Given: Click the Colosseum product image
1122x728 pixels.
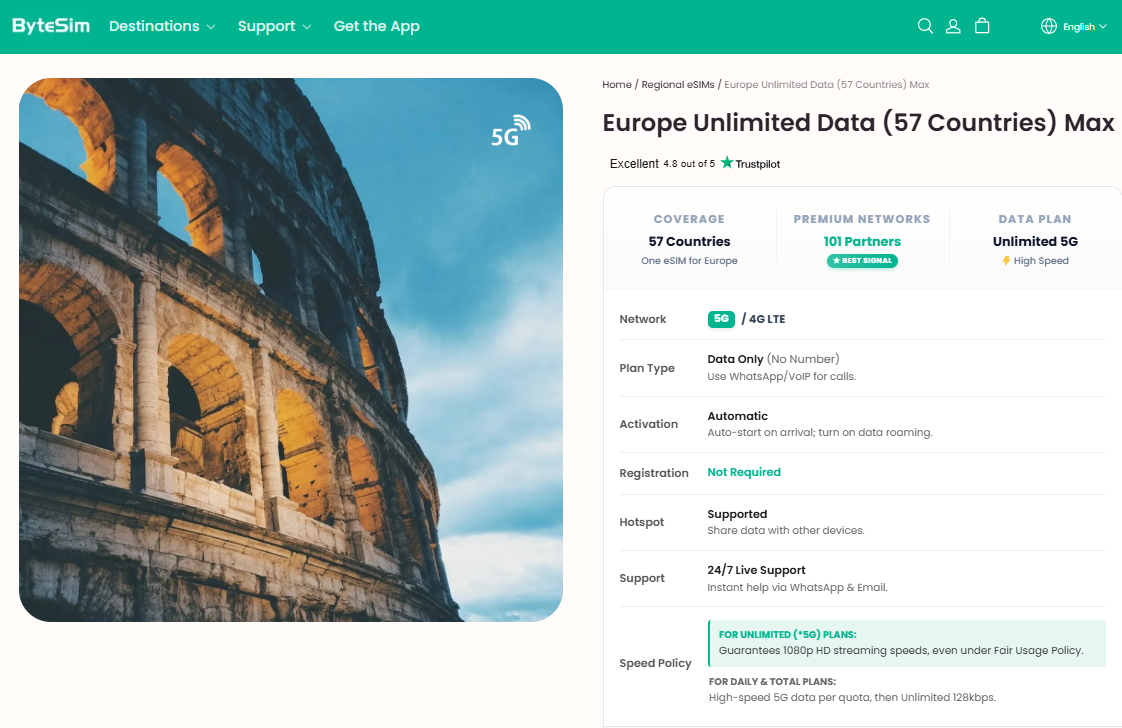Looking at the screenshot, I should pos(291,349).
